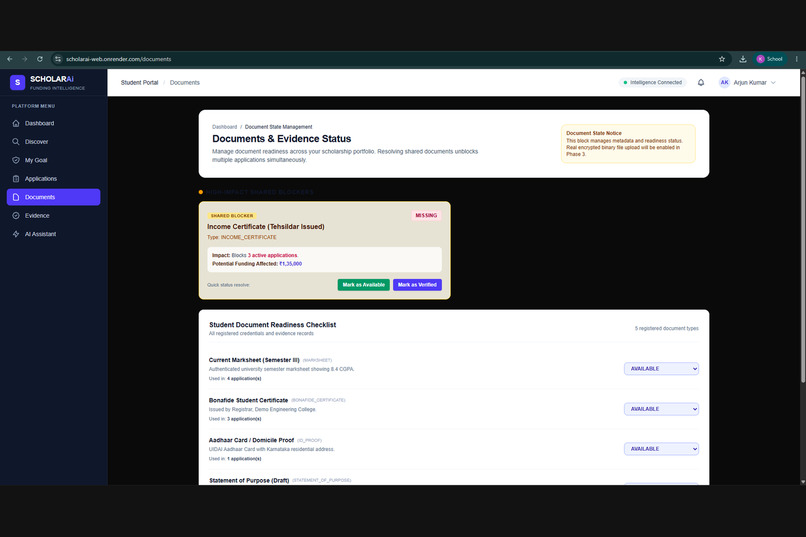This screenshot has height=537, width=806.
Task: Click the Documents file icon
Action: 16,197
